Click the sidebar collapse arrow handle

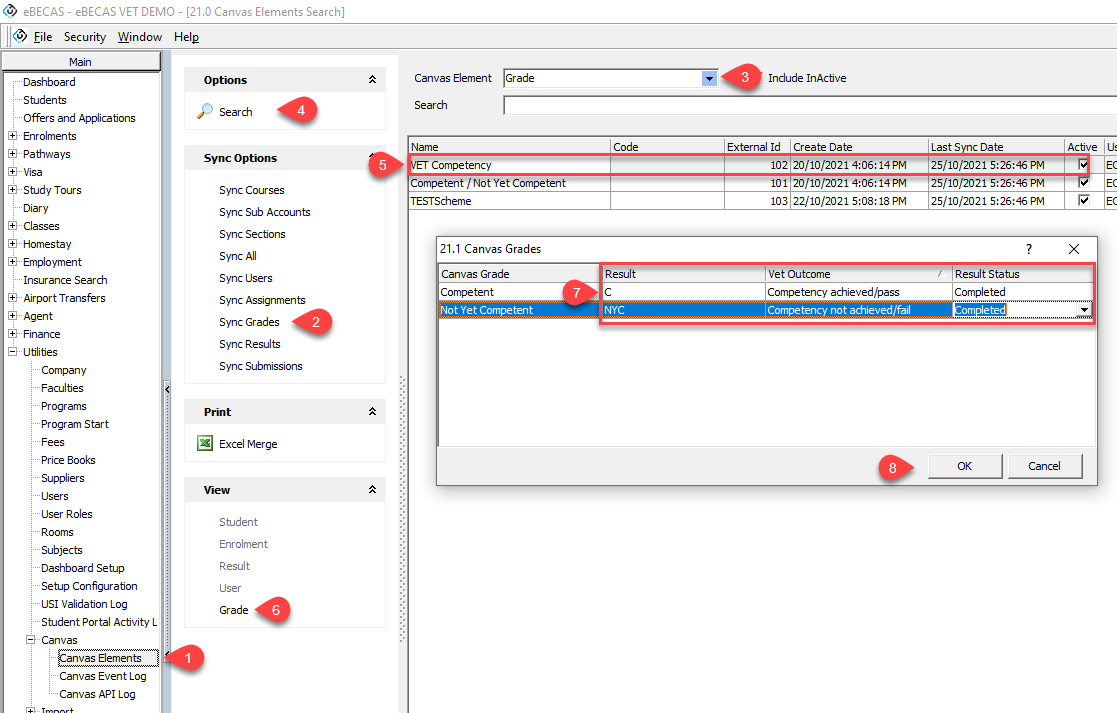167,389
